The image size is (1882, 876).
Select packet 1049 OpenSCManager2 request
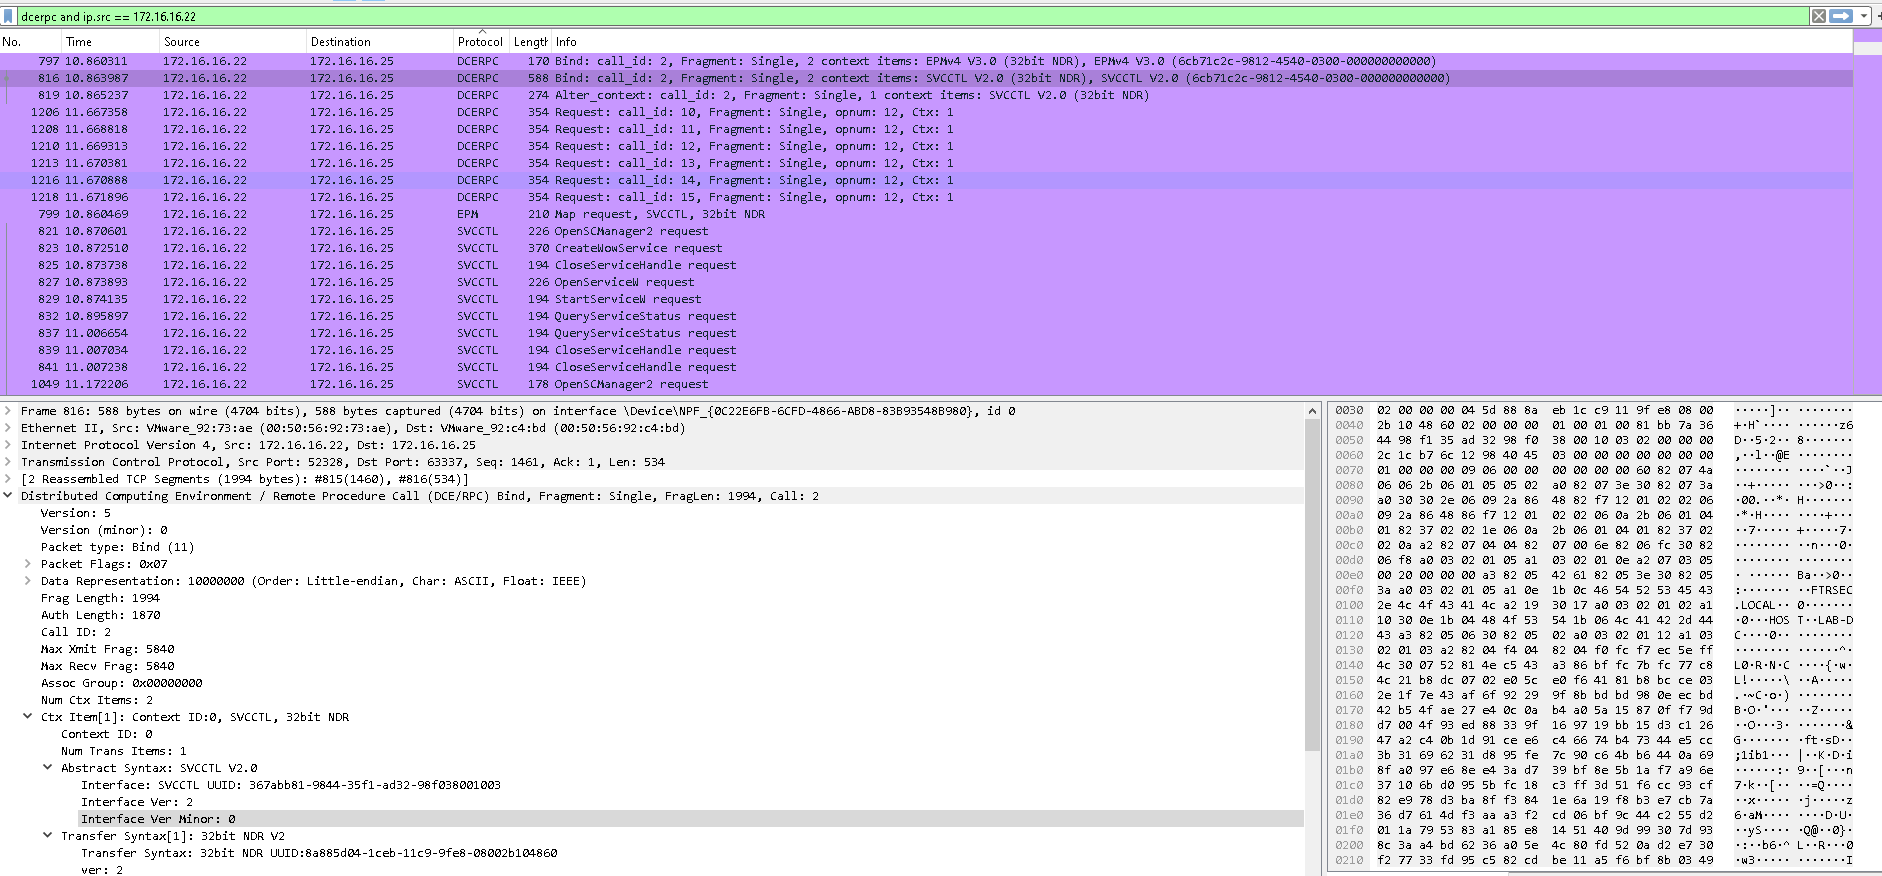click(x=926, y=384)
